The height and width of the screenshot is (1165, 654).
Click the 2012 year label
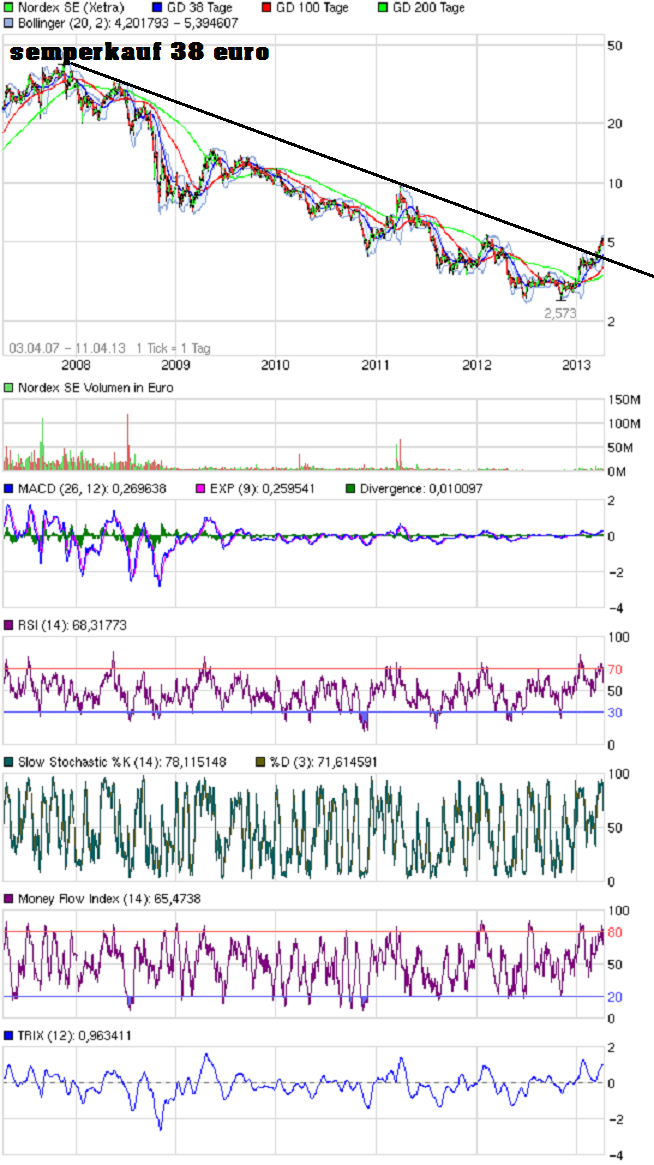pos(476,364)
